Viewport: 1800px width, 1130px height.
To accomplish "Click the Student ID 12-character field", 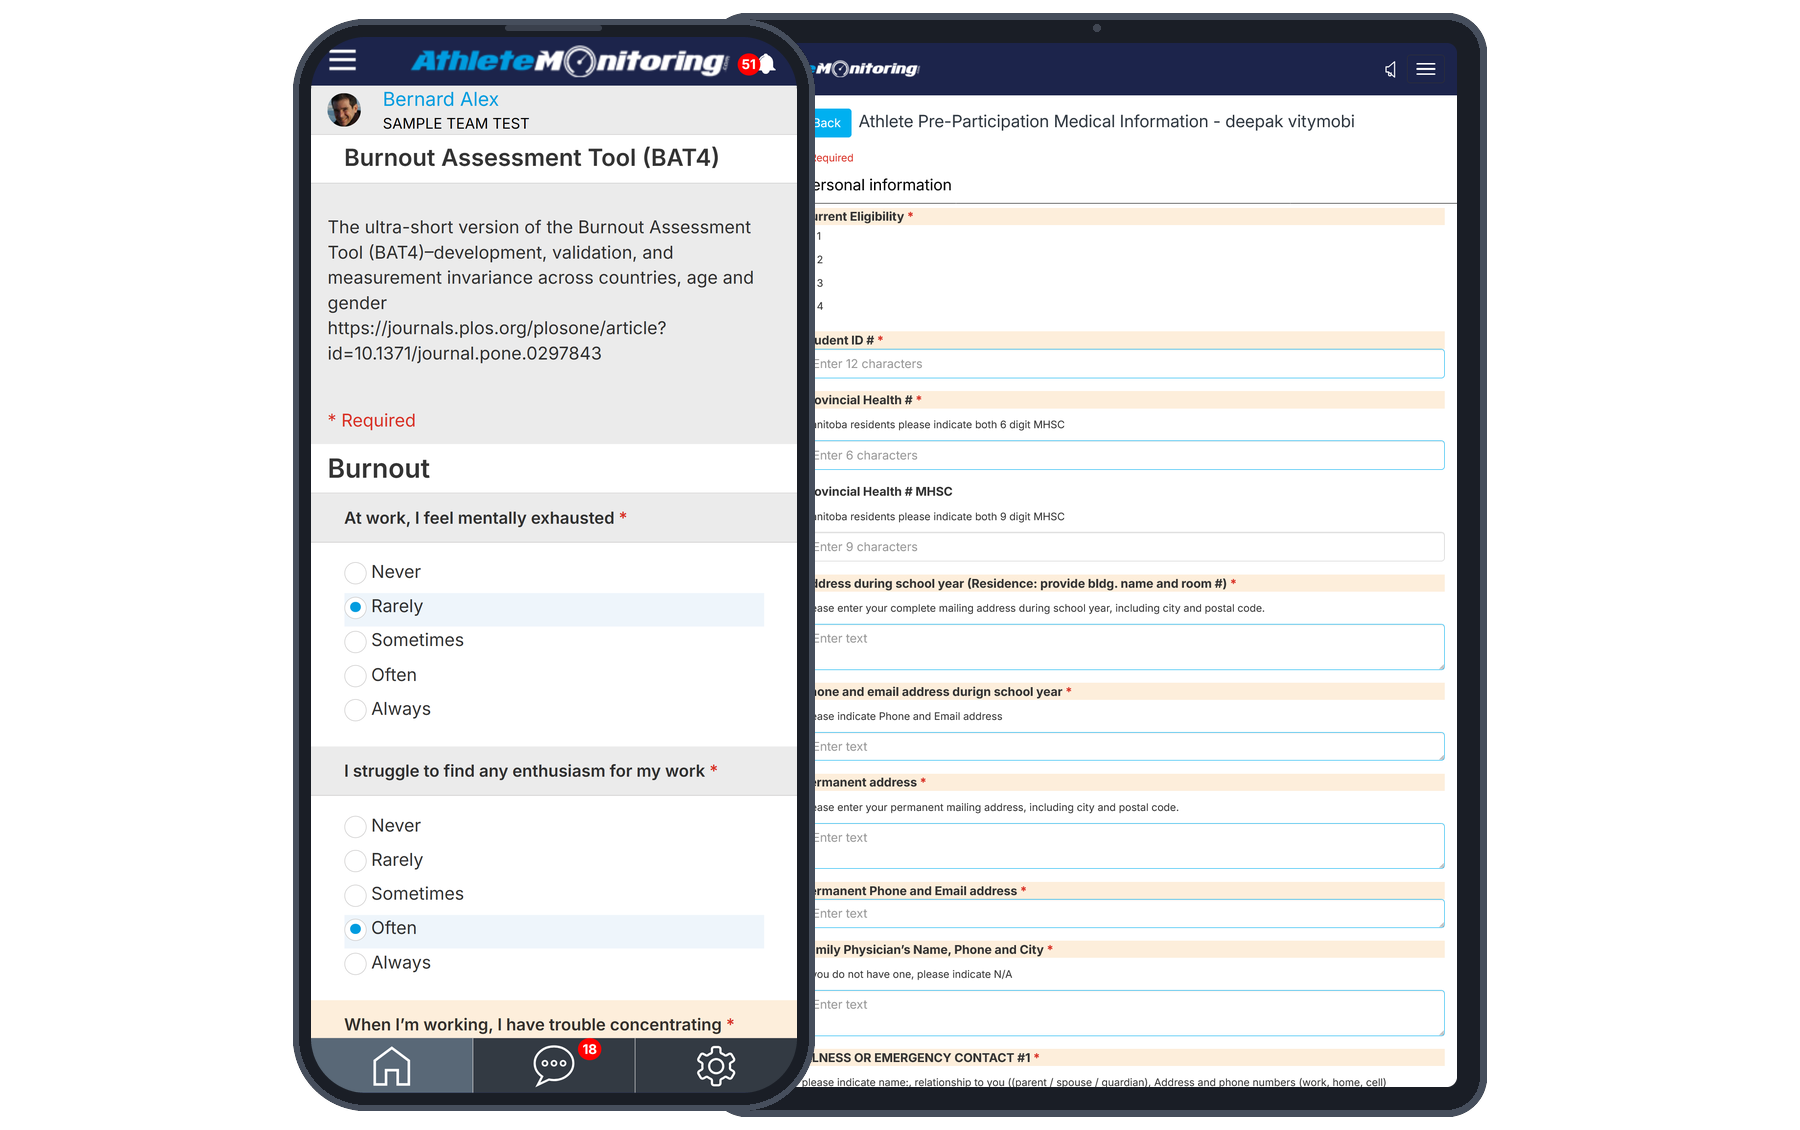I will [1127, 364].
